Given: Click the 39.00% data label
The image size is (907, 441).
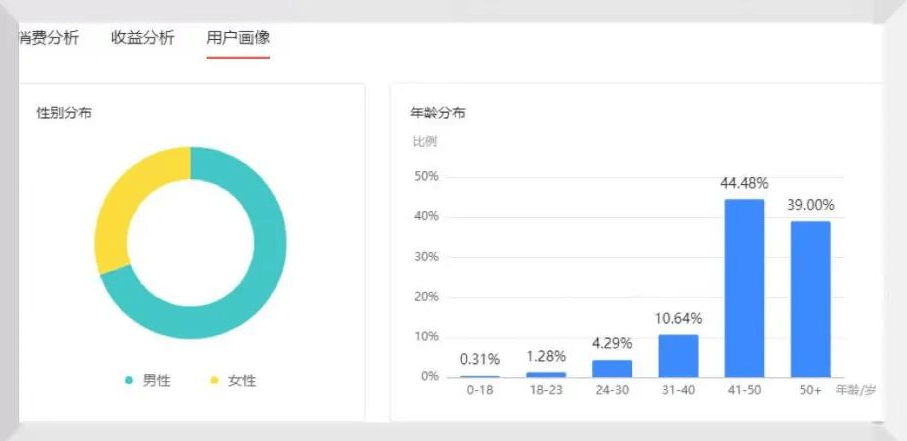Looking at the screenshot, I should pos(810,205).
